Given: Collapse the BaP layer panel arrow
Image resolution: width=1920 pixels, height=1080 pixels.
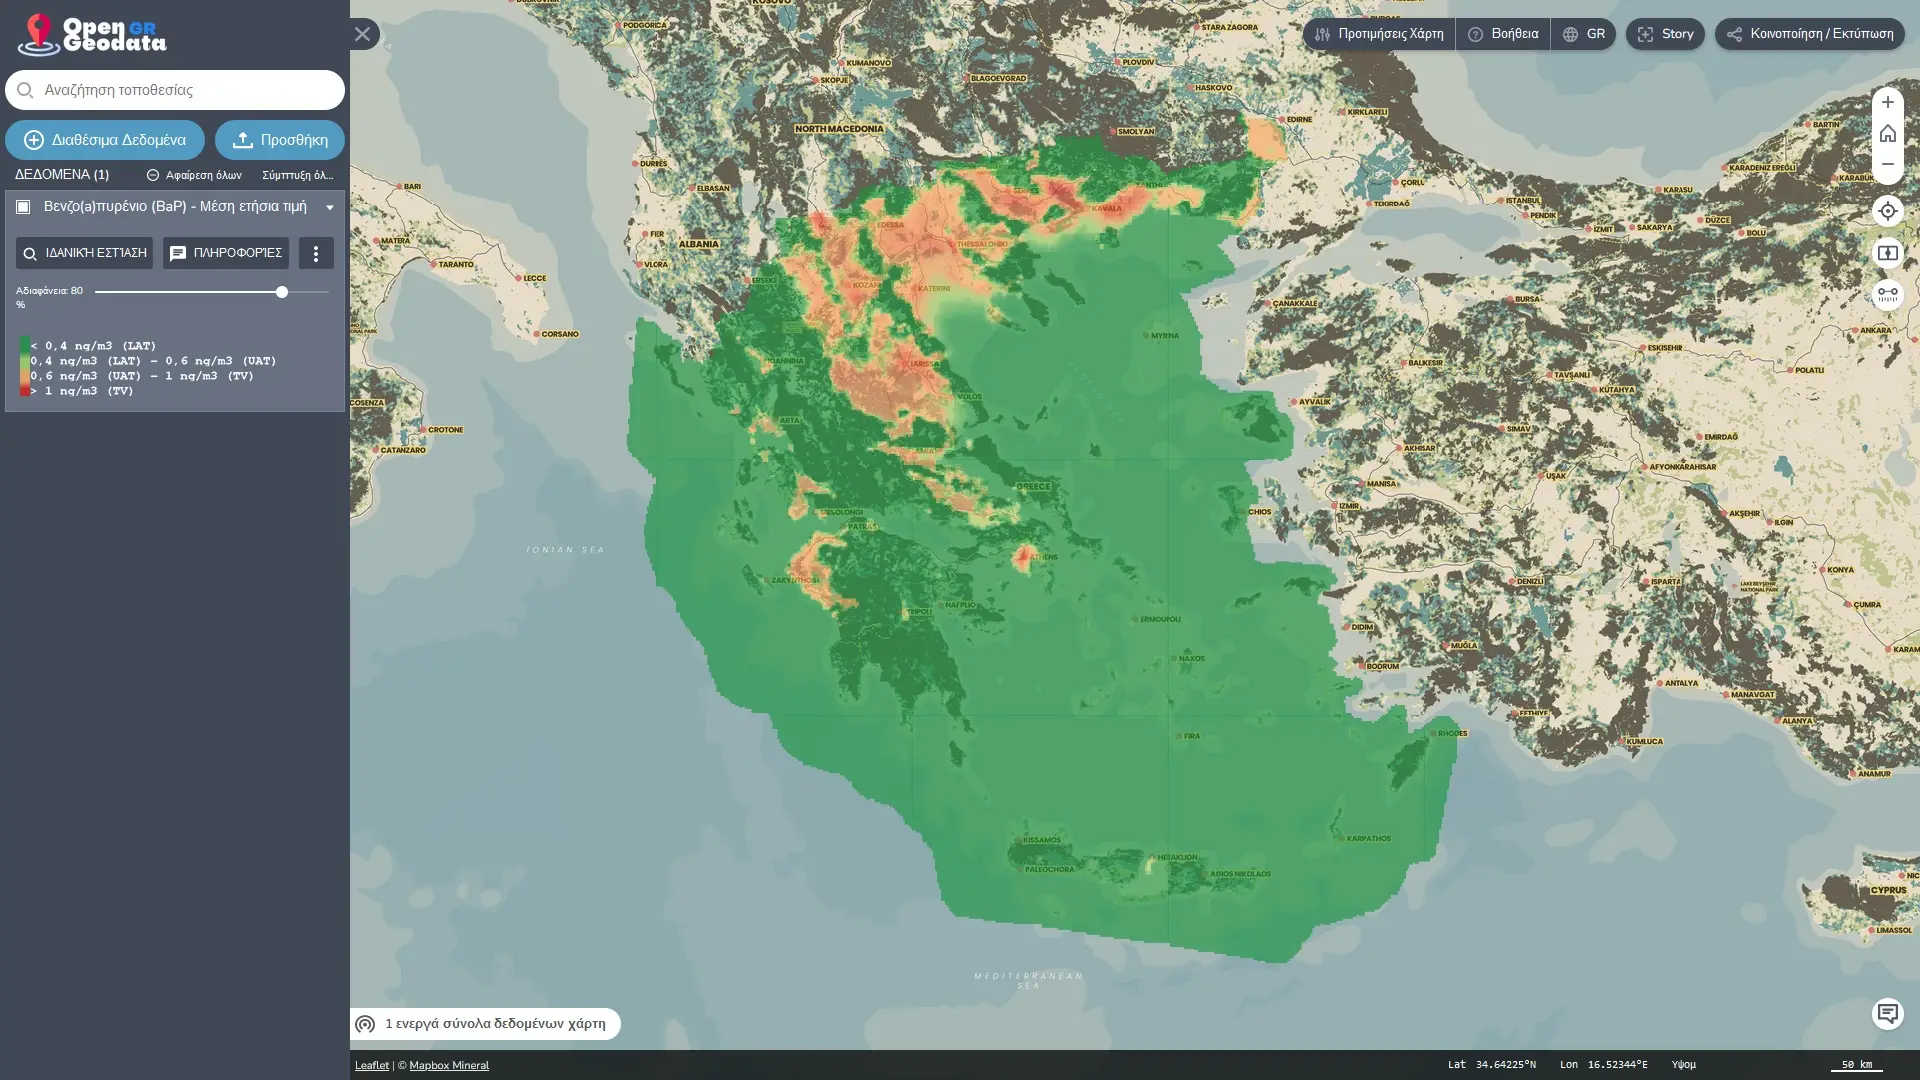Looking at the screenshot, I should [329, 208].
